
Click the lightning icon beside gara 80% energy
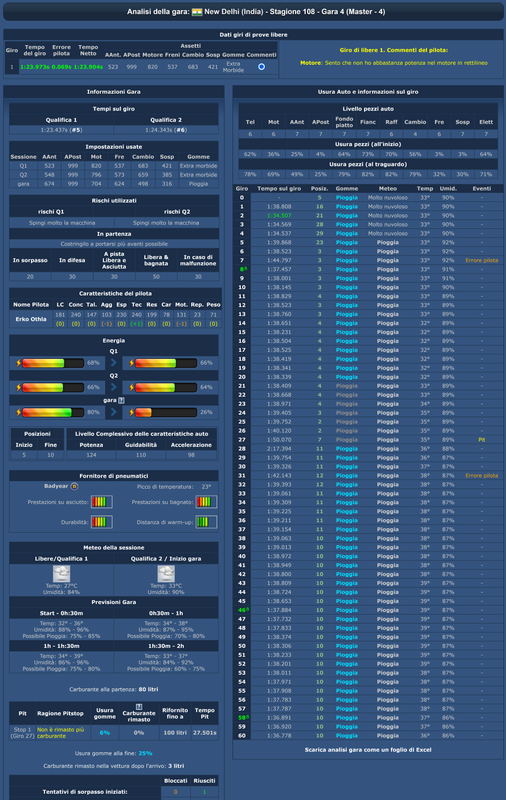point(18,412)
